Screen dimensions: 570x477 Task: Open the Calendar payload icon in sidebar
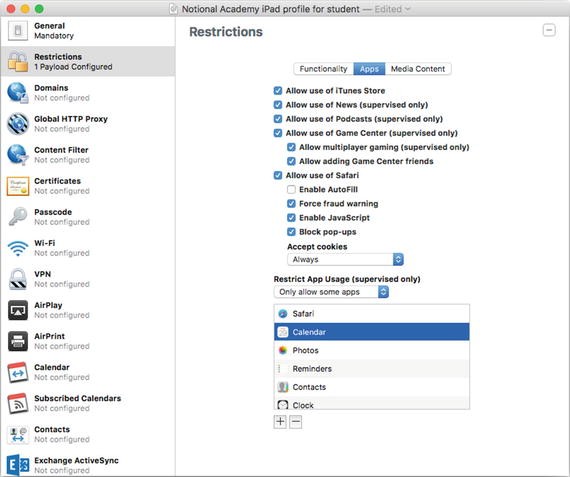point(18,372)
